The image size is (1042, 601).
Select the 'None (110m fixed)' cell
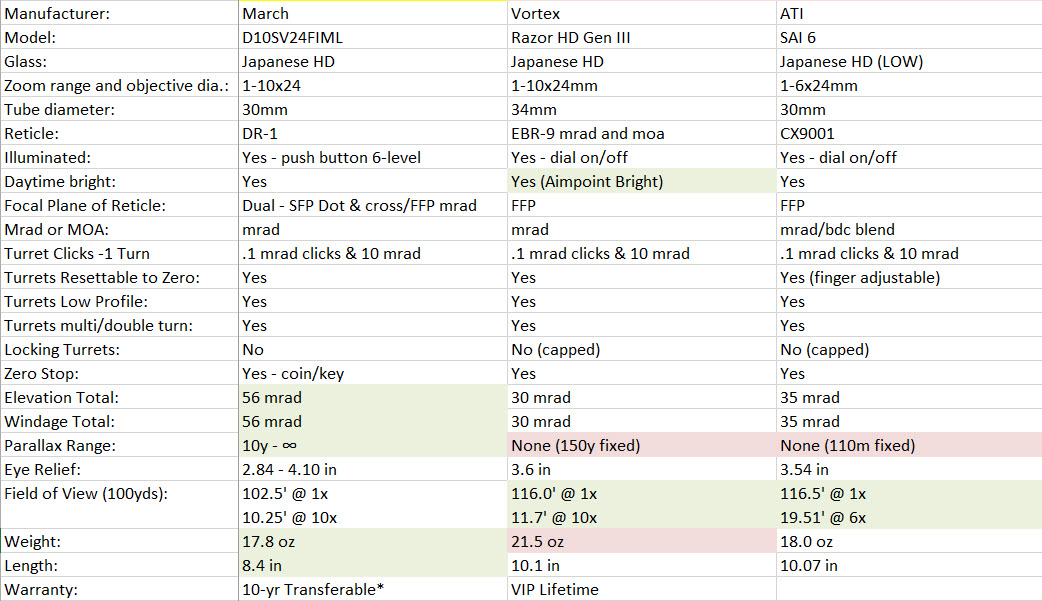tap(909, 445)
